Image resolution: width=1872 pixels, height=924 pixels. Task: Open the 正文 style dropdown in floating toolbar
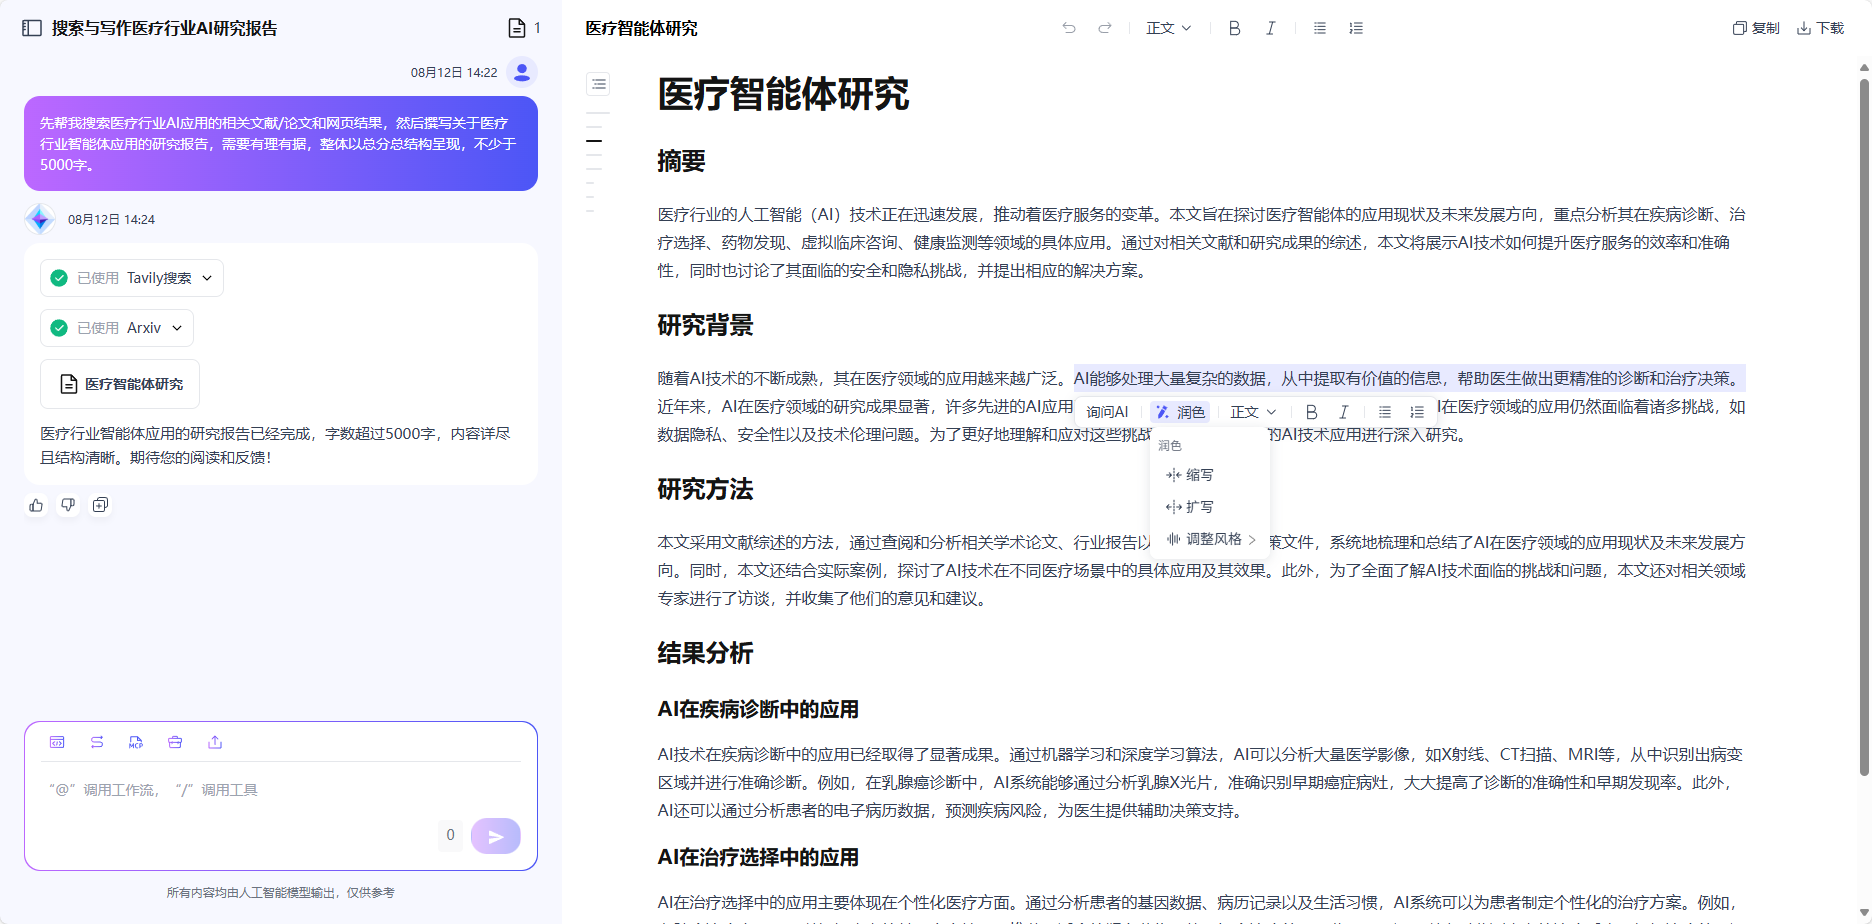tap(1253, 412)
